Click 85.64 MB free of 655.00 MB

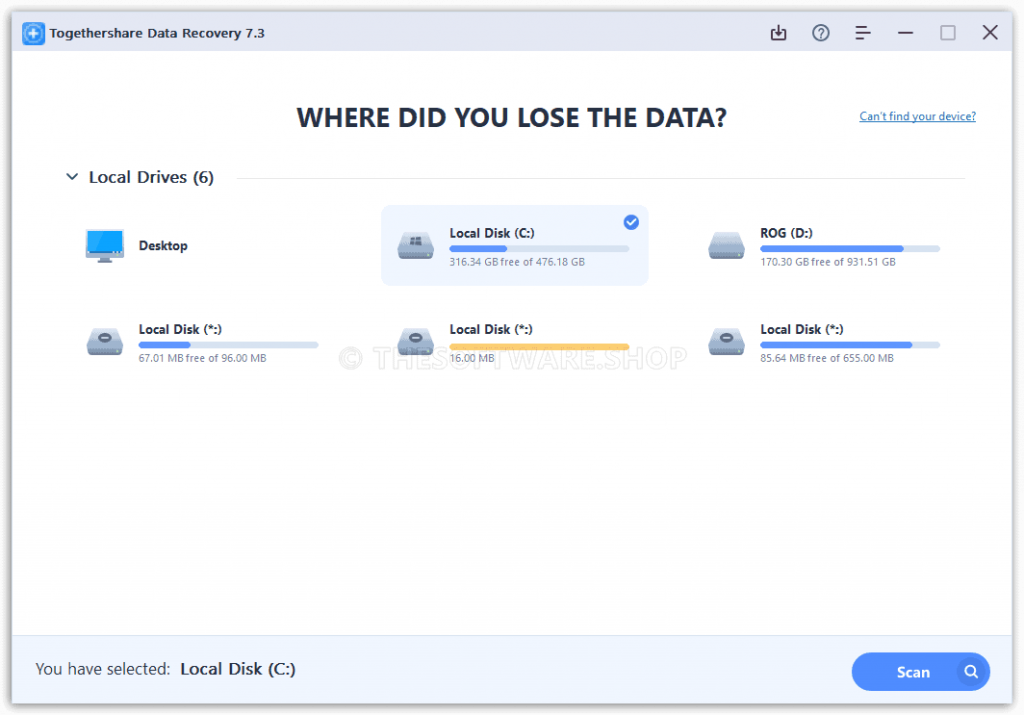click(827, 358)
